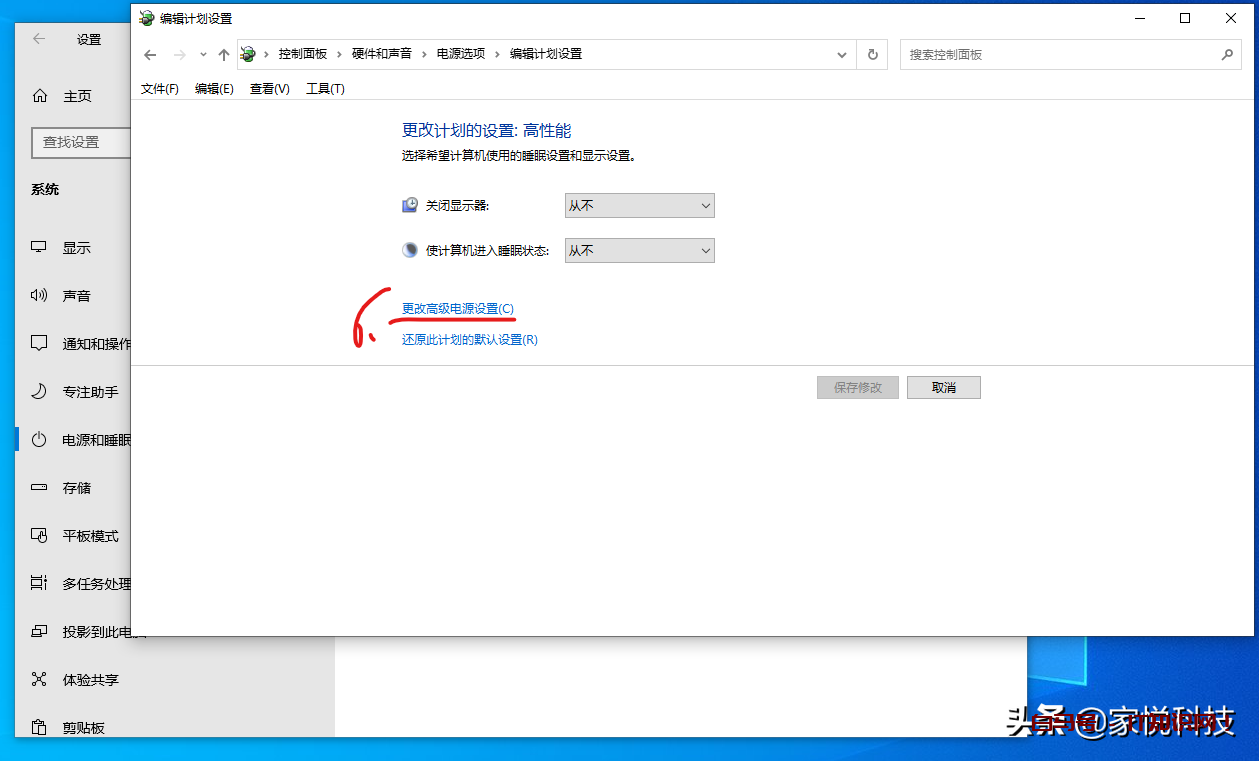
Task: Click the up-one-level folder arrow icon
Action: (x=223, y=54)
